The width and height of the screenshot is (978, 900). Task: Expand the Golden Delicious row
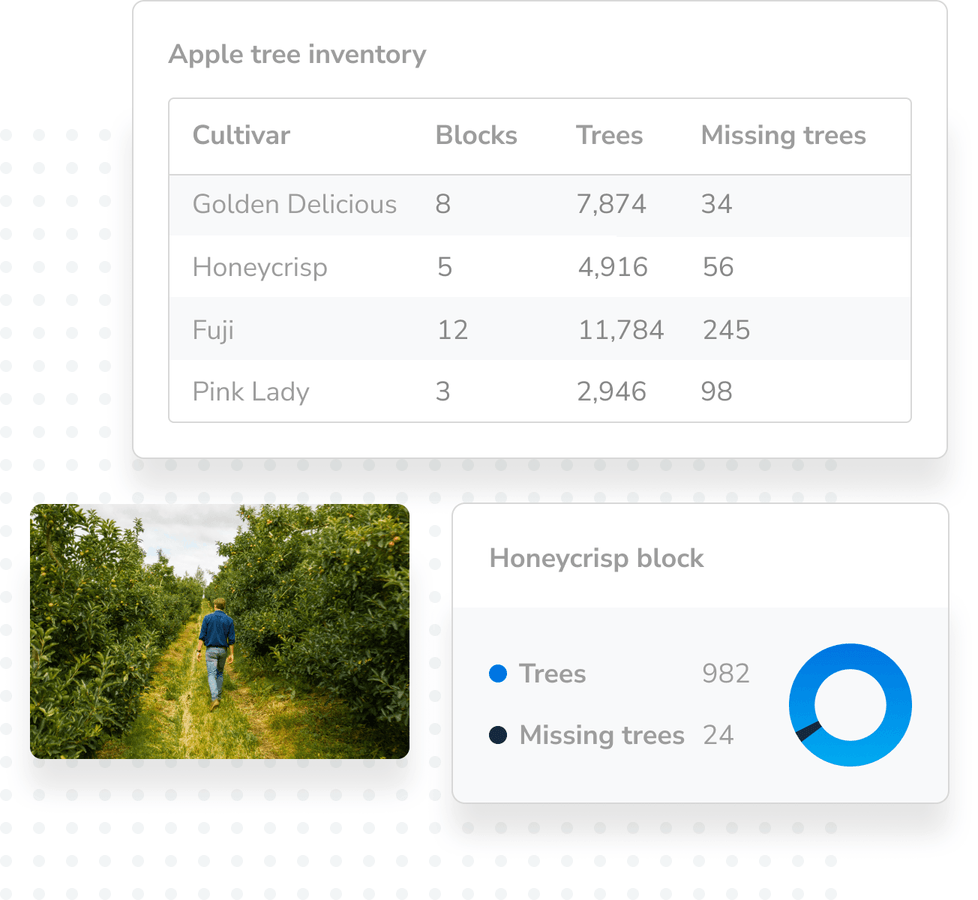tap(294, 205)
